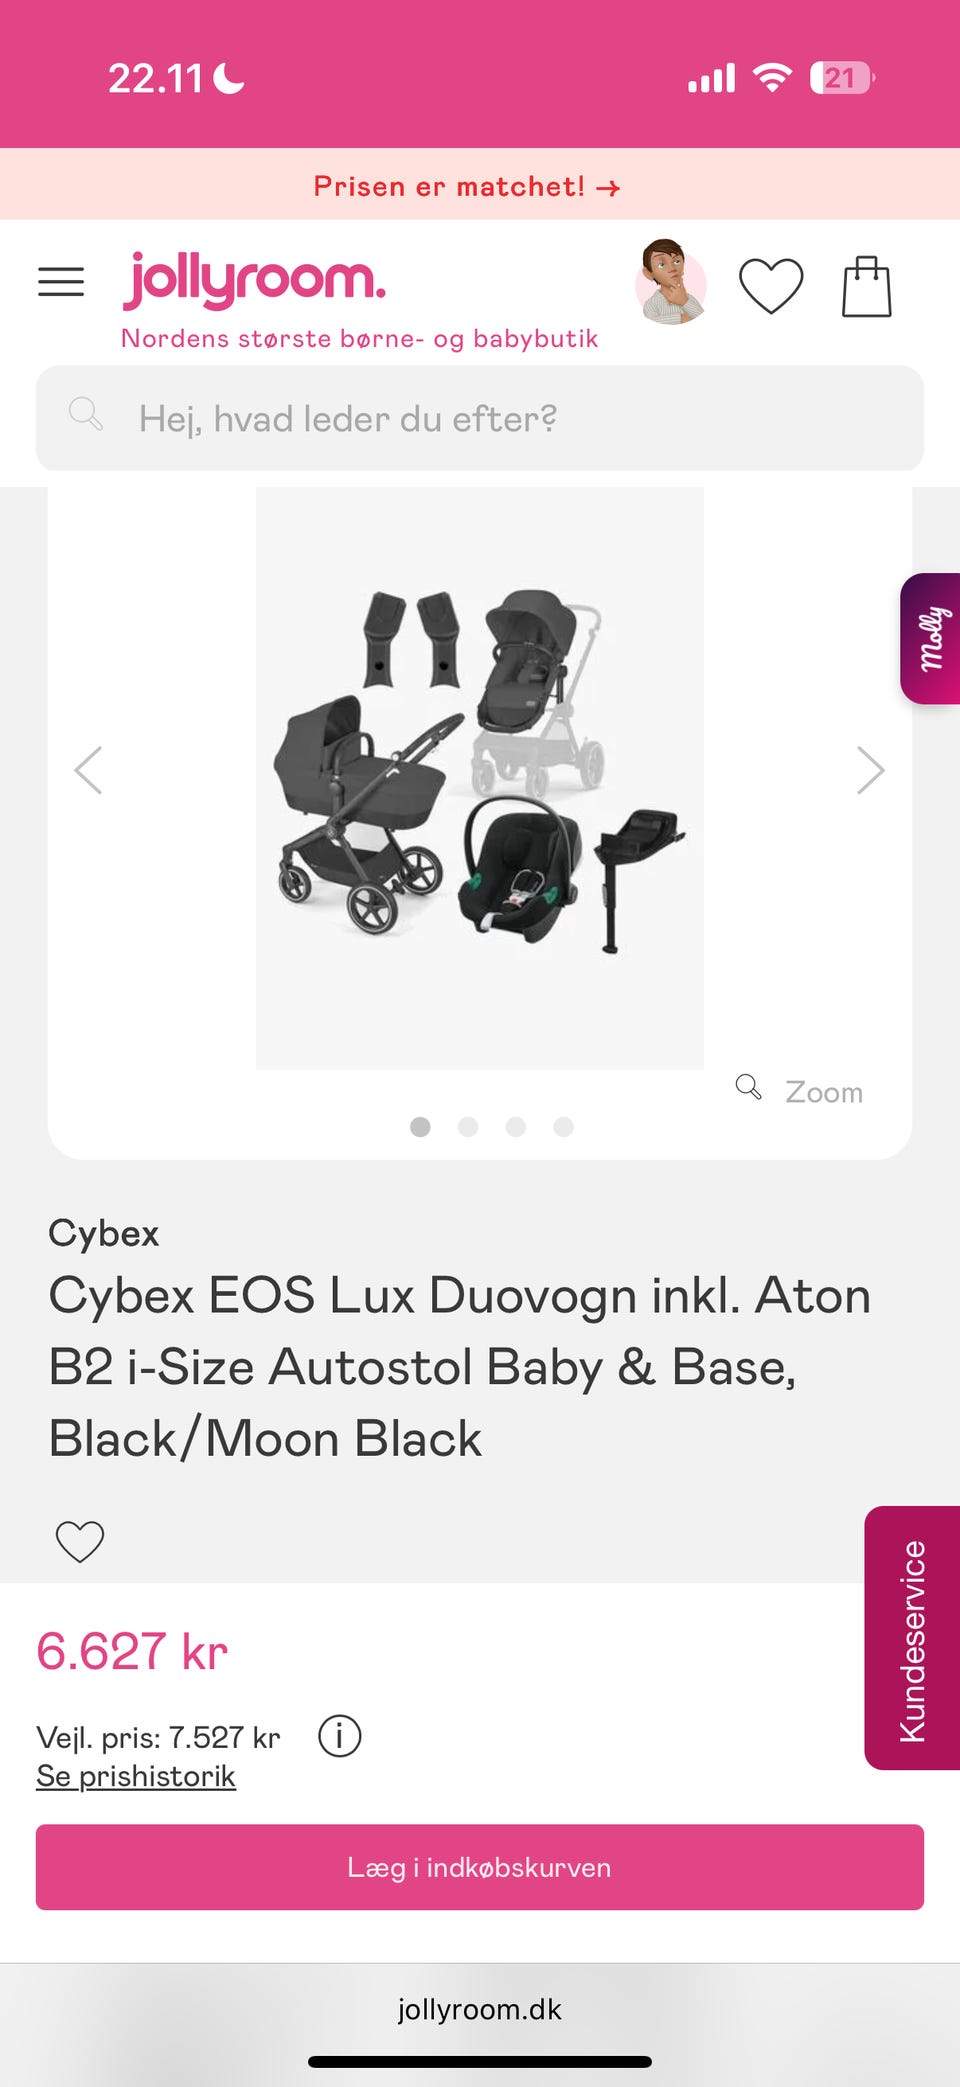Open the hamburger navigation menu

coord(61,283)
